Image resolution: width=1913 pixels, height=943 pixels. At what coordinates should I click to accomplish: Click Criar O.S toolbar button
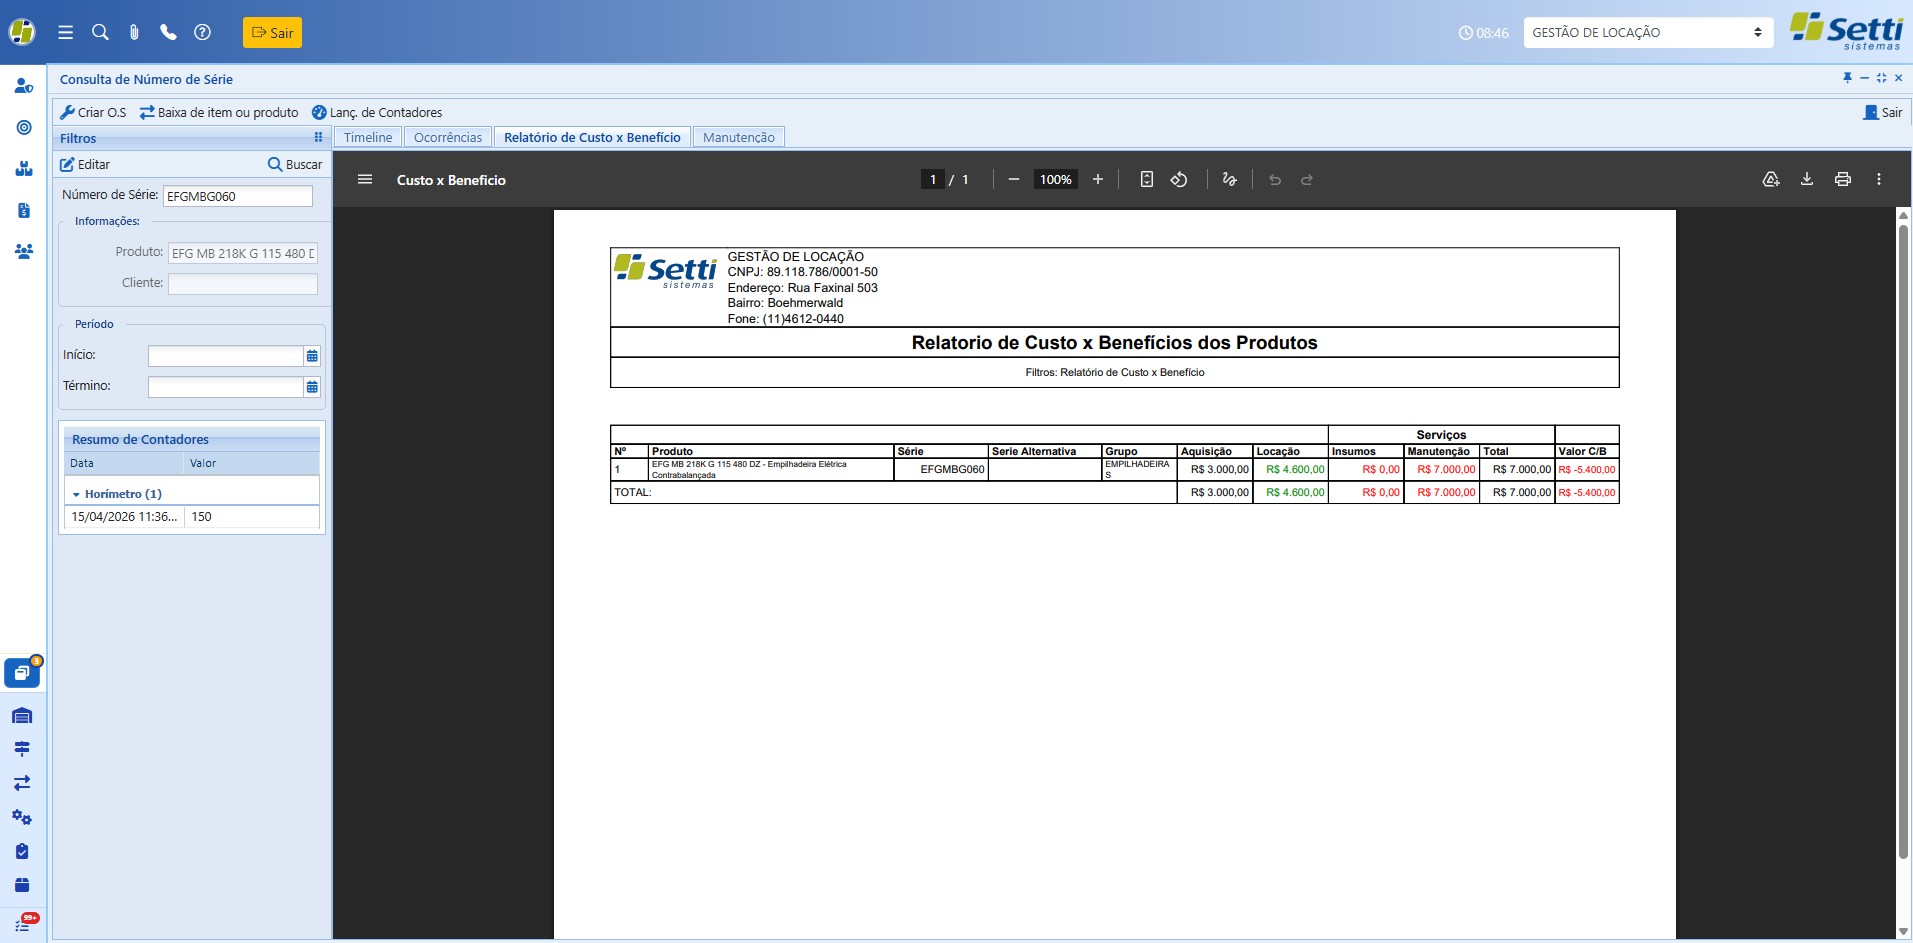click(93, 113)
